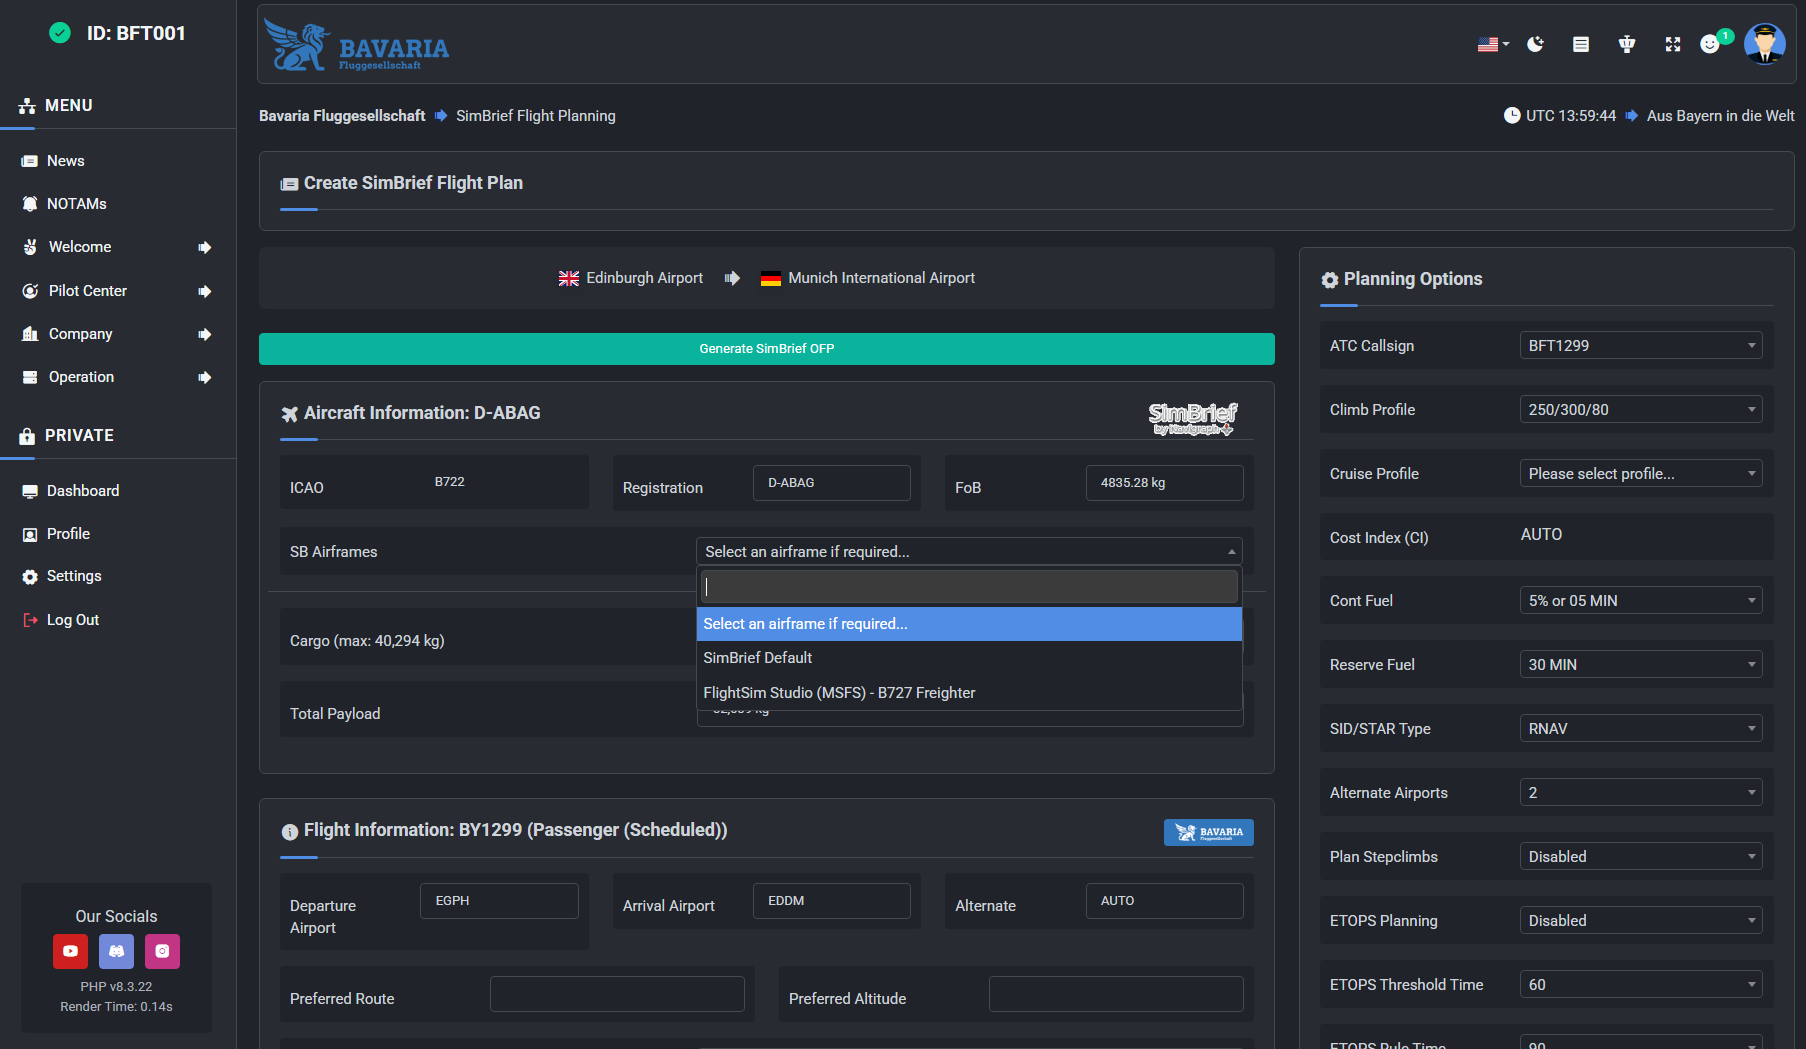Open the language flag selector
1806x1049 pixels.
(x=1493, y=44)
